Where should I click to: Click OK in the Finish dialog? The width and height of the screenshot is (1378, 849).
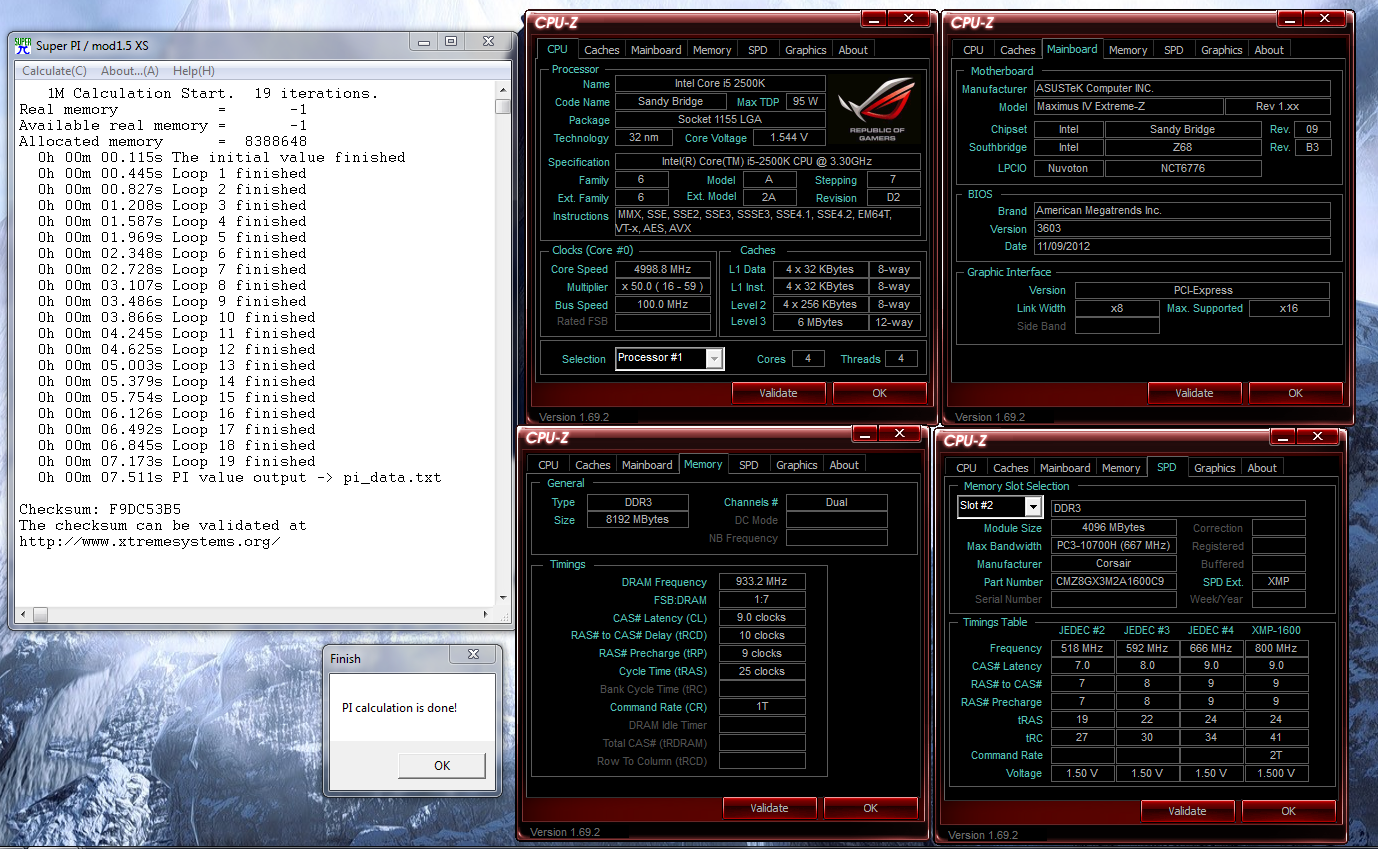442,765
